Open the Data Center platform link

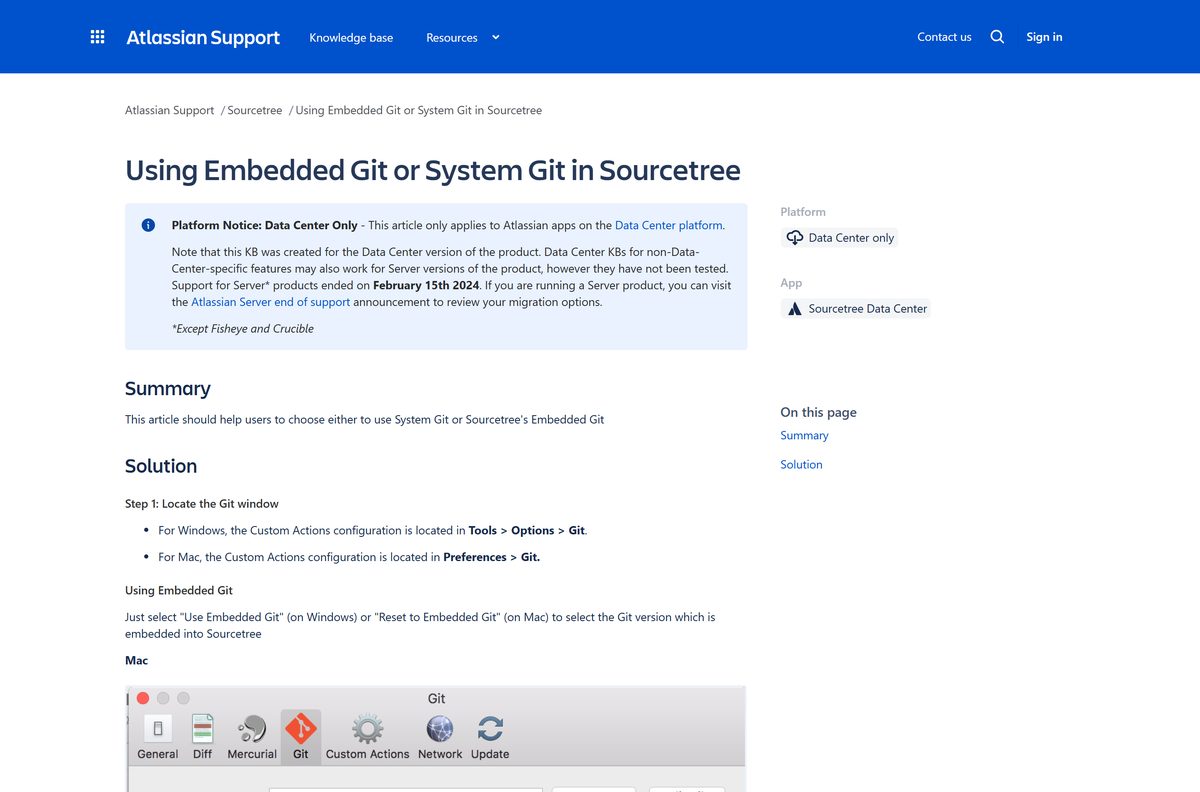pos(668,225)
